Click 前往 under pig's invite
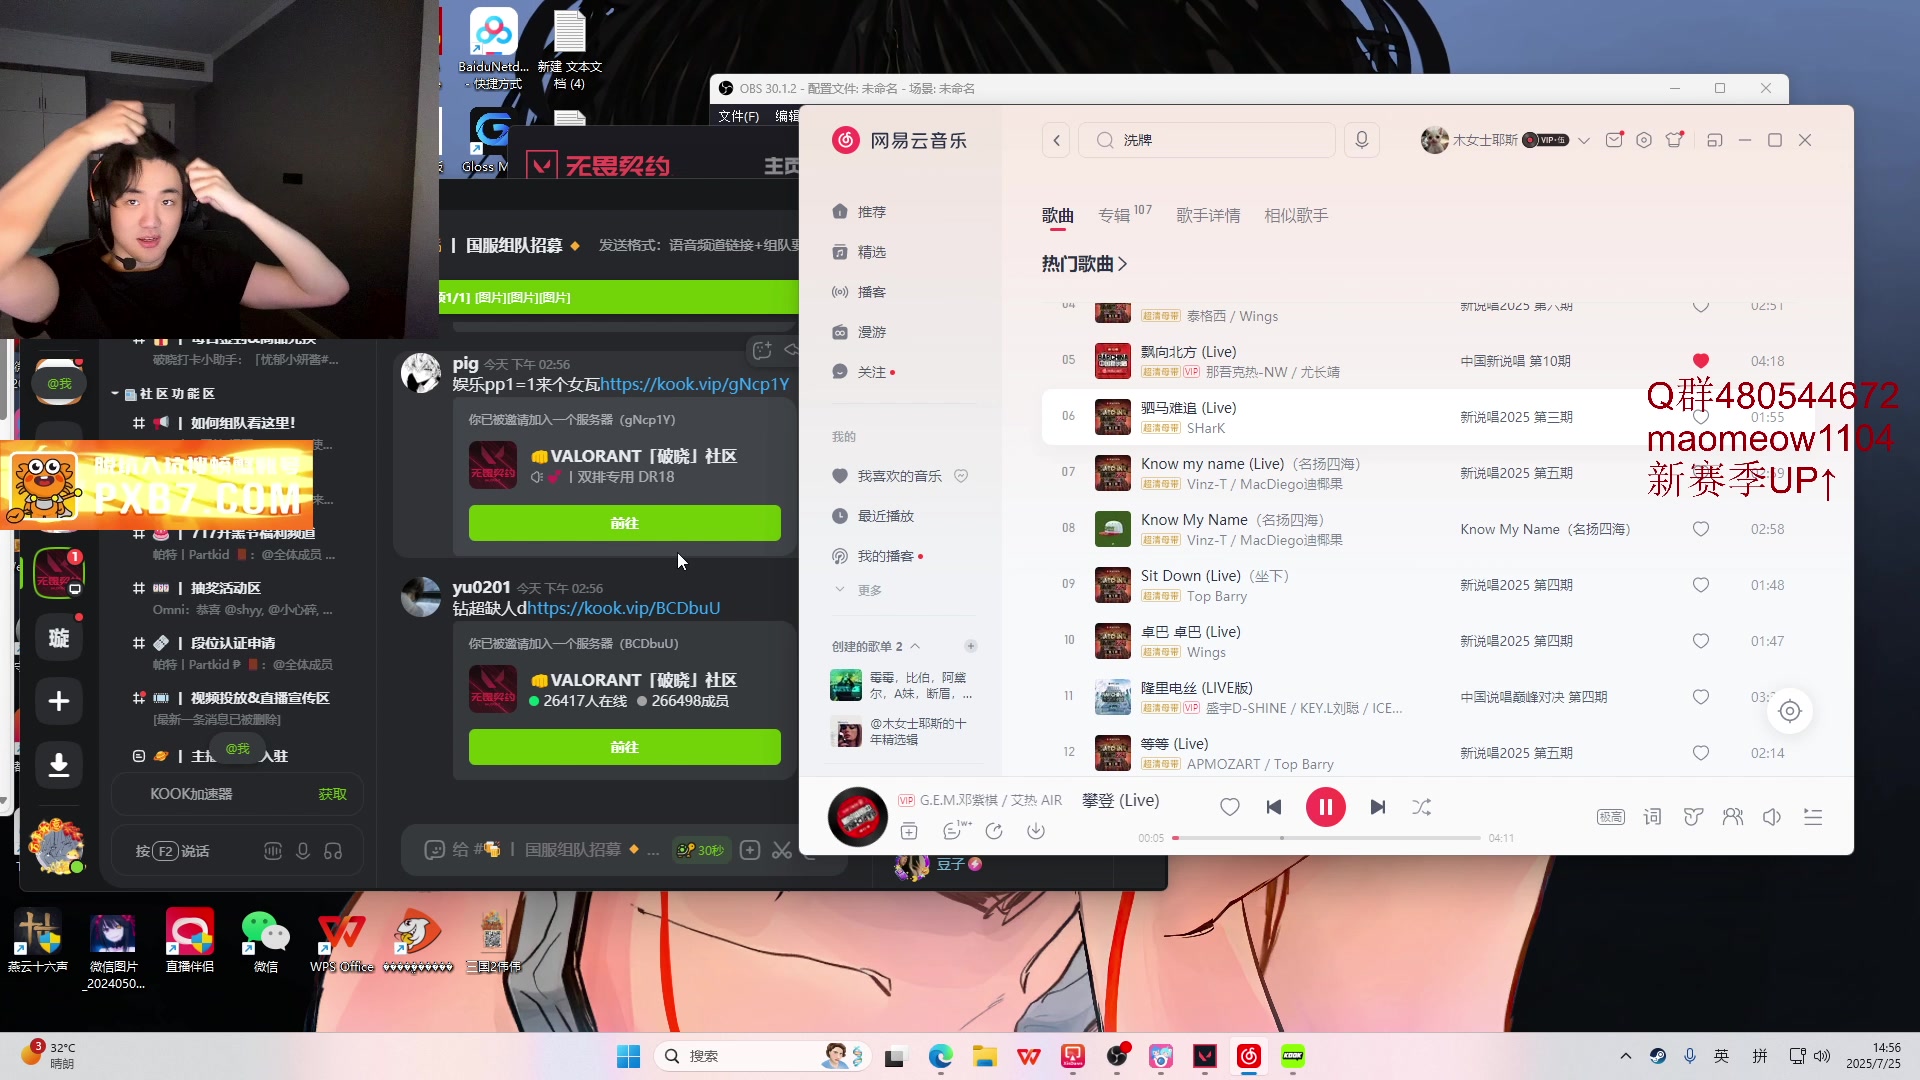The image size is (1920, 1080). 624,523
